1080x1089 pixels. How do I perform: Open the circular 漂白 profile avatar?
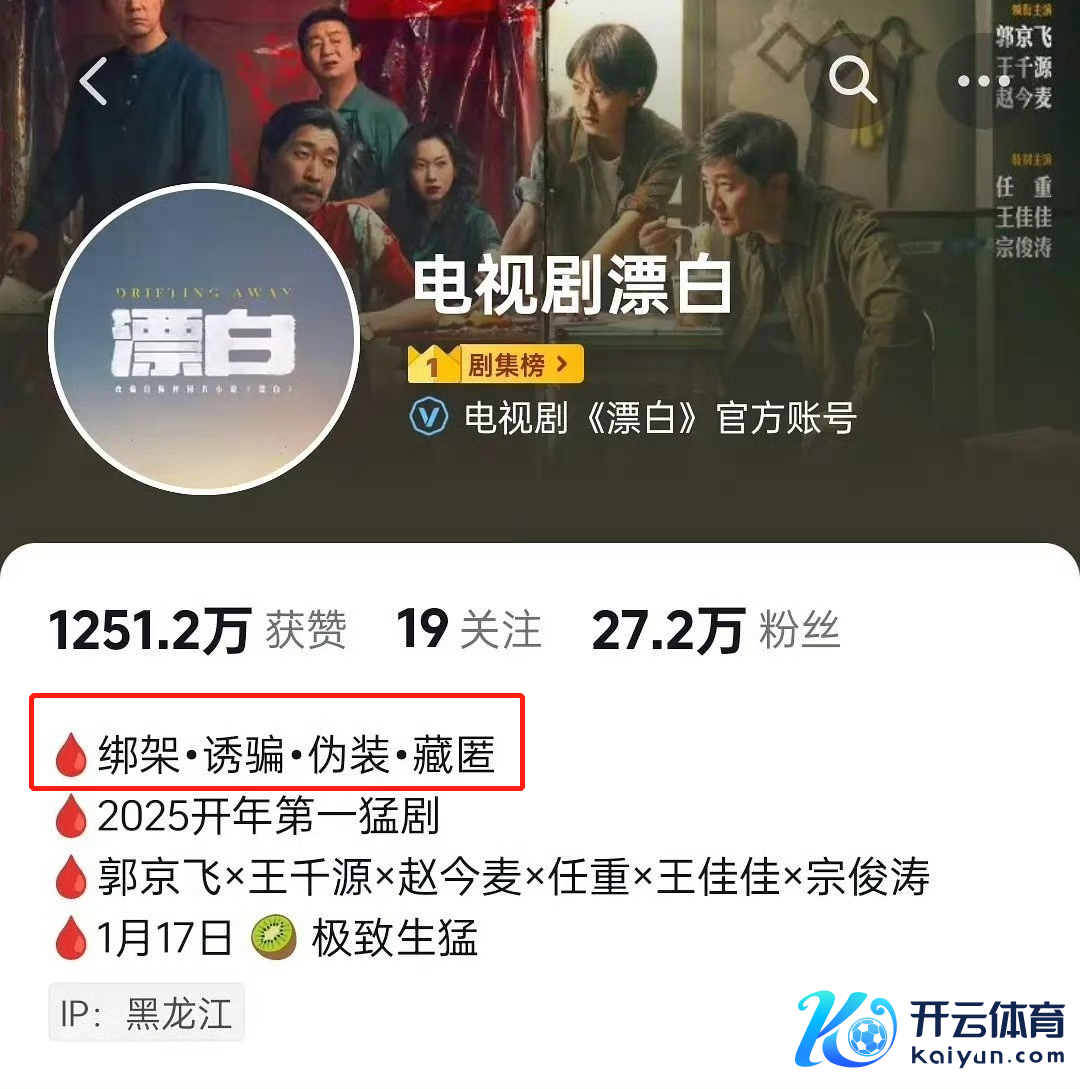(x=203, y=339)
